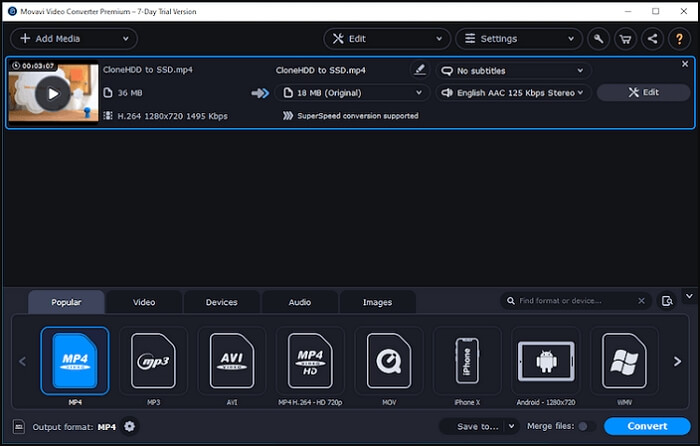Toggle the Merge files switch
This screenshot has height=446, width=700.
click(x=586, y=427)
